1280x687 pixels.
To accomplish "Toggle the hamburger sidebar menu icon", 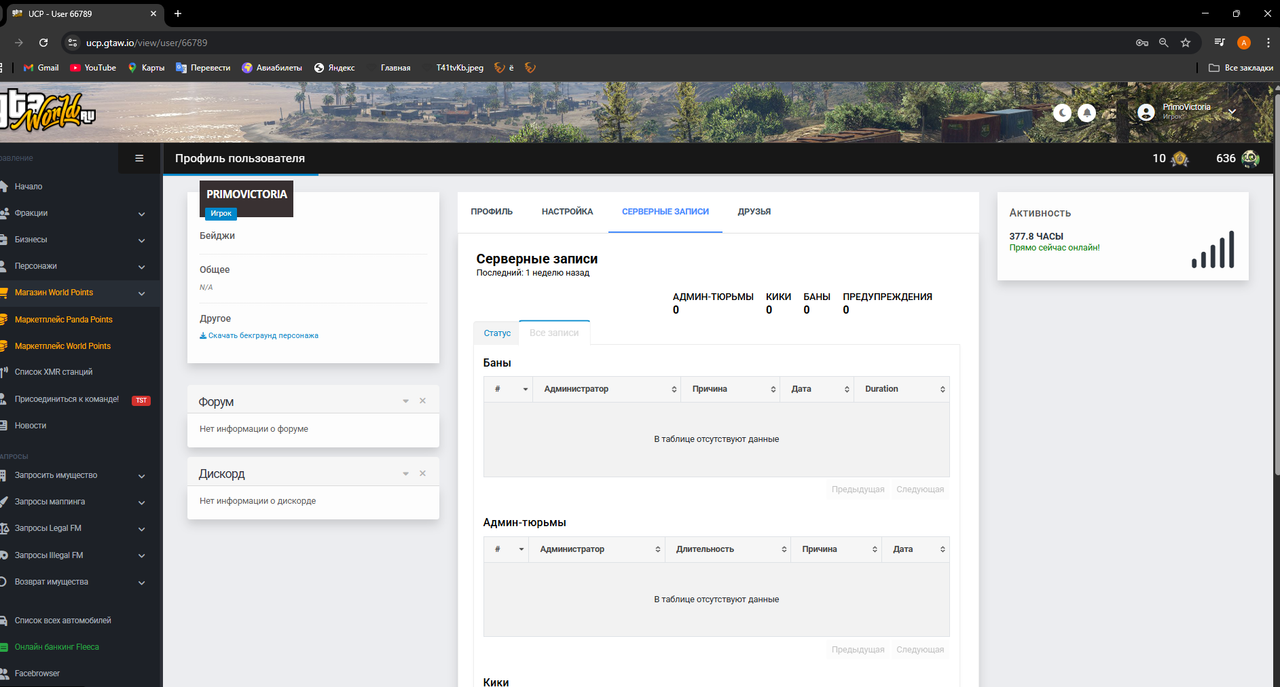I will [139, 158].
